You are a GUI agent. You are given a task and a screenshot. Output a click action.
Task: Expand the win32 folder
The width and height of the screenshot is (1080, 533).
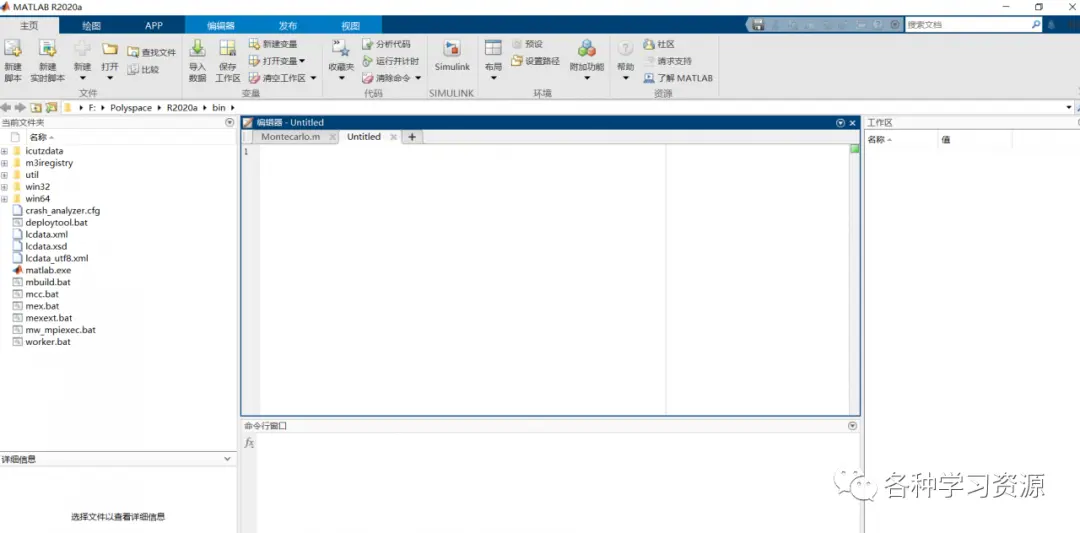(x=5, y=187)
